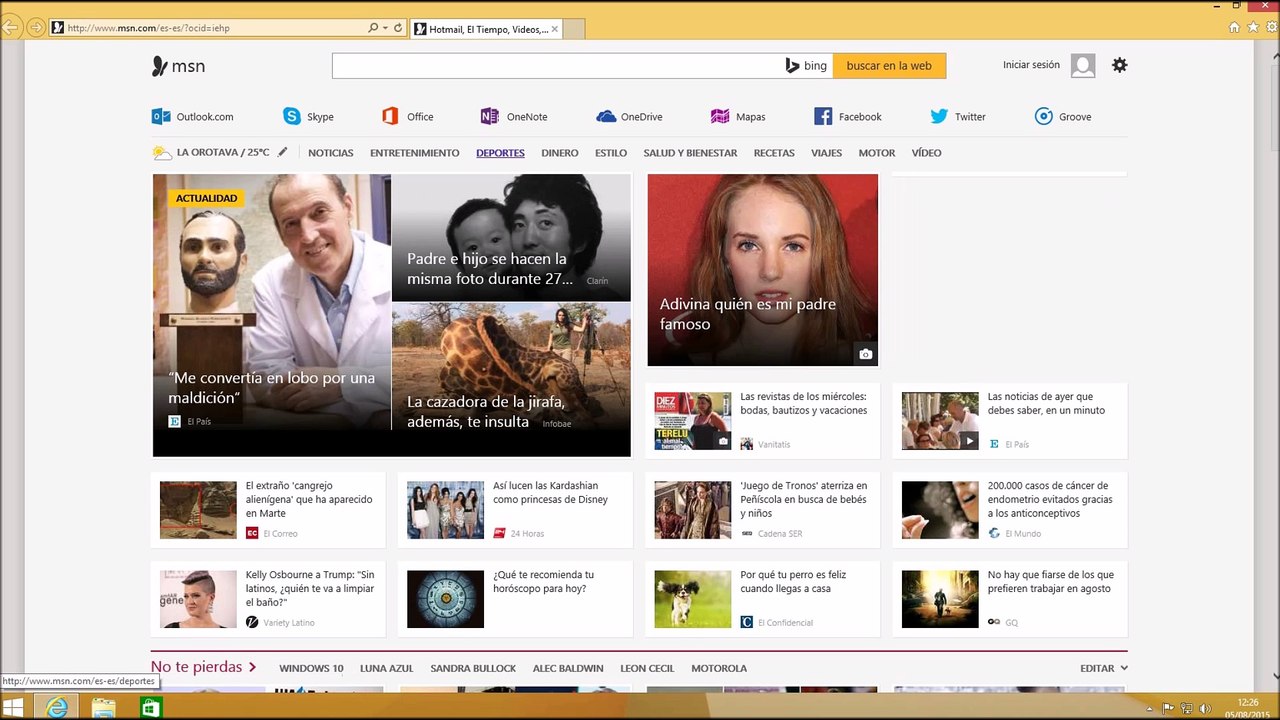Open the browser Home icon
The height and width of the screenshot is (720, 1280).
point(1235,28)
